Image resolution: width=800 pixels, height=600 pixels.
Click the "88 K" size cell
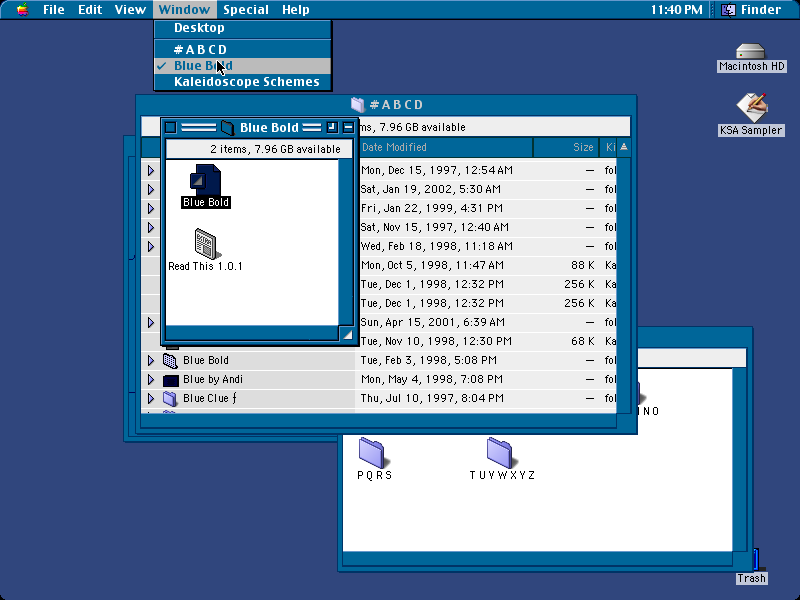(583, 265)
